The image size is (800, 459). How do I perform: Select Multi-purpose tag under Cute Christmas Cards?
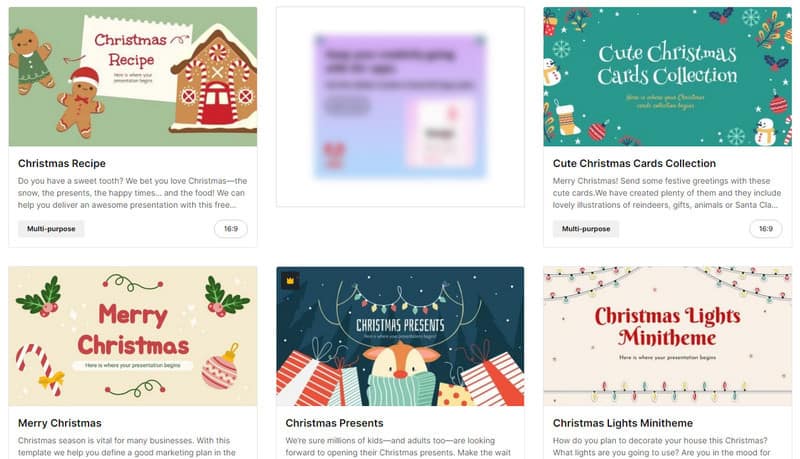pos(586,229)
